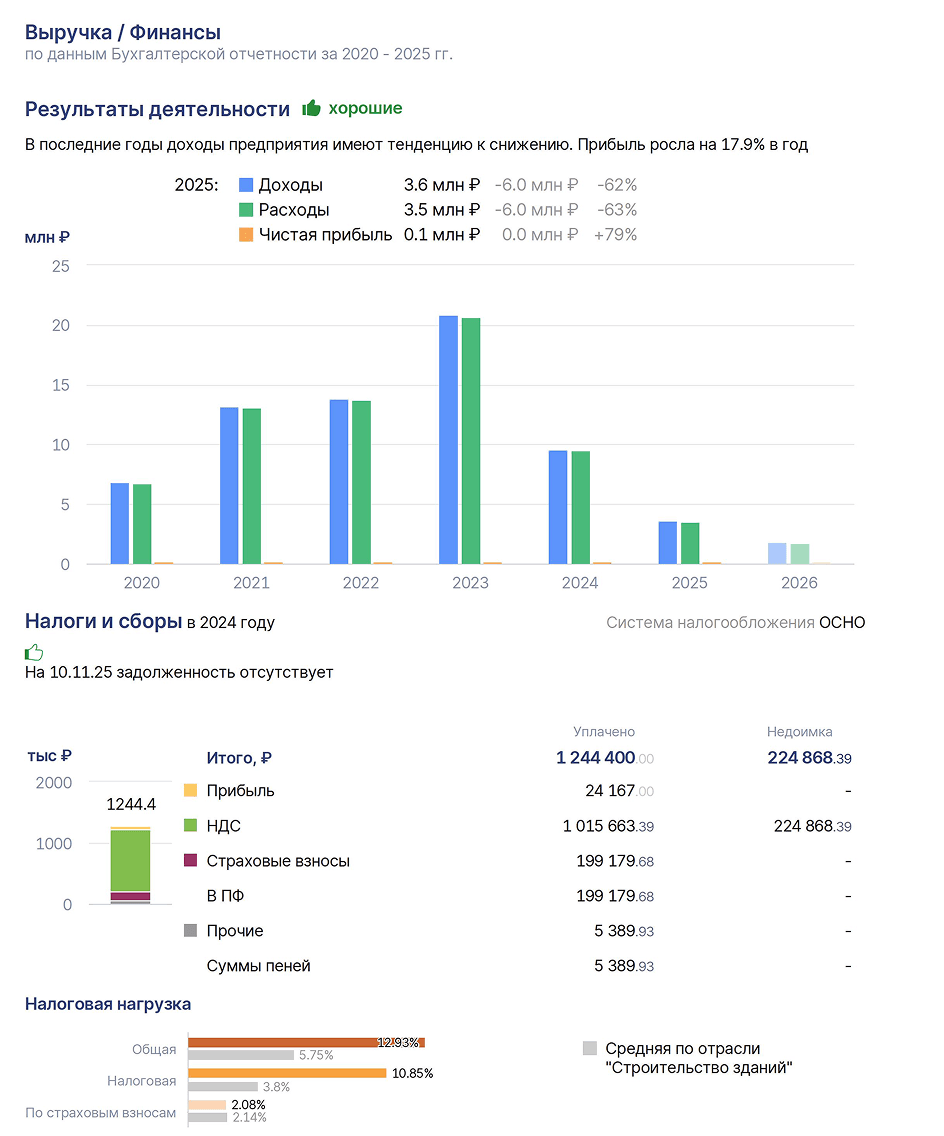
Task: Select the green expenses bar for 2022
Action: pos(362,483)
